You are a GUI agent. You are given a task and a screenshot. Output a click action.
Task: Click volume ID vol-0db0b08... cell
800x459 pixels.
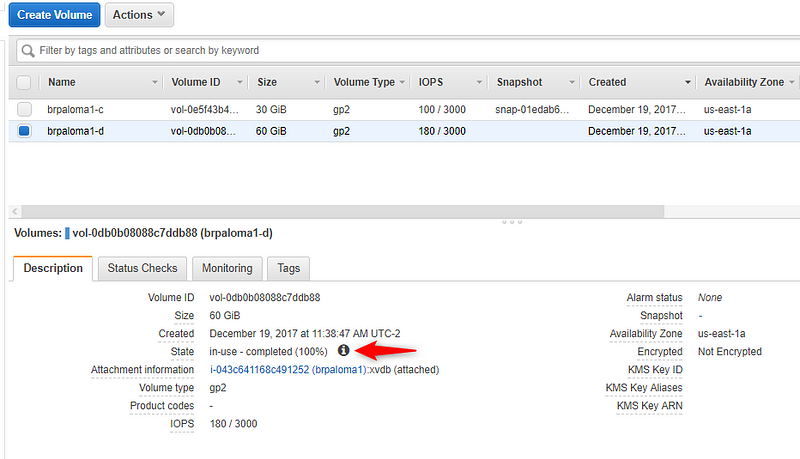pos(203,131)
